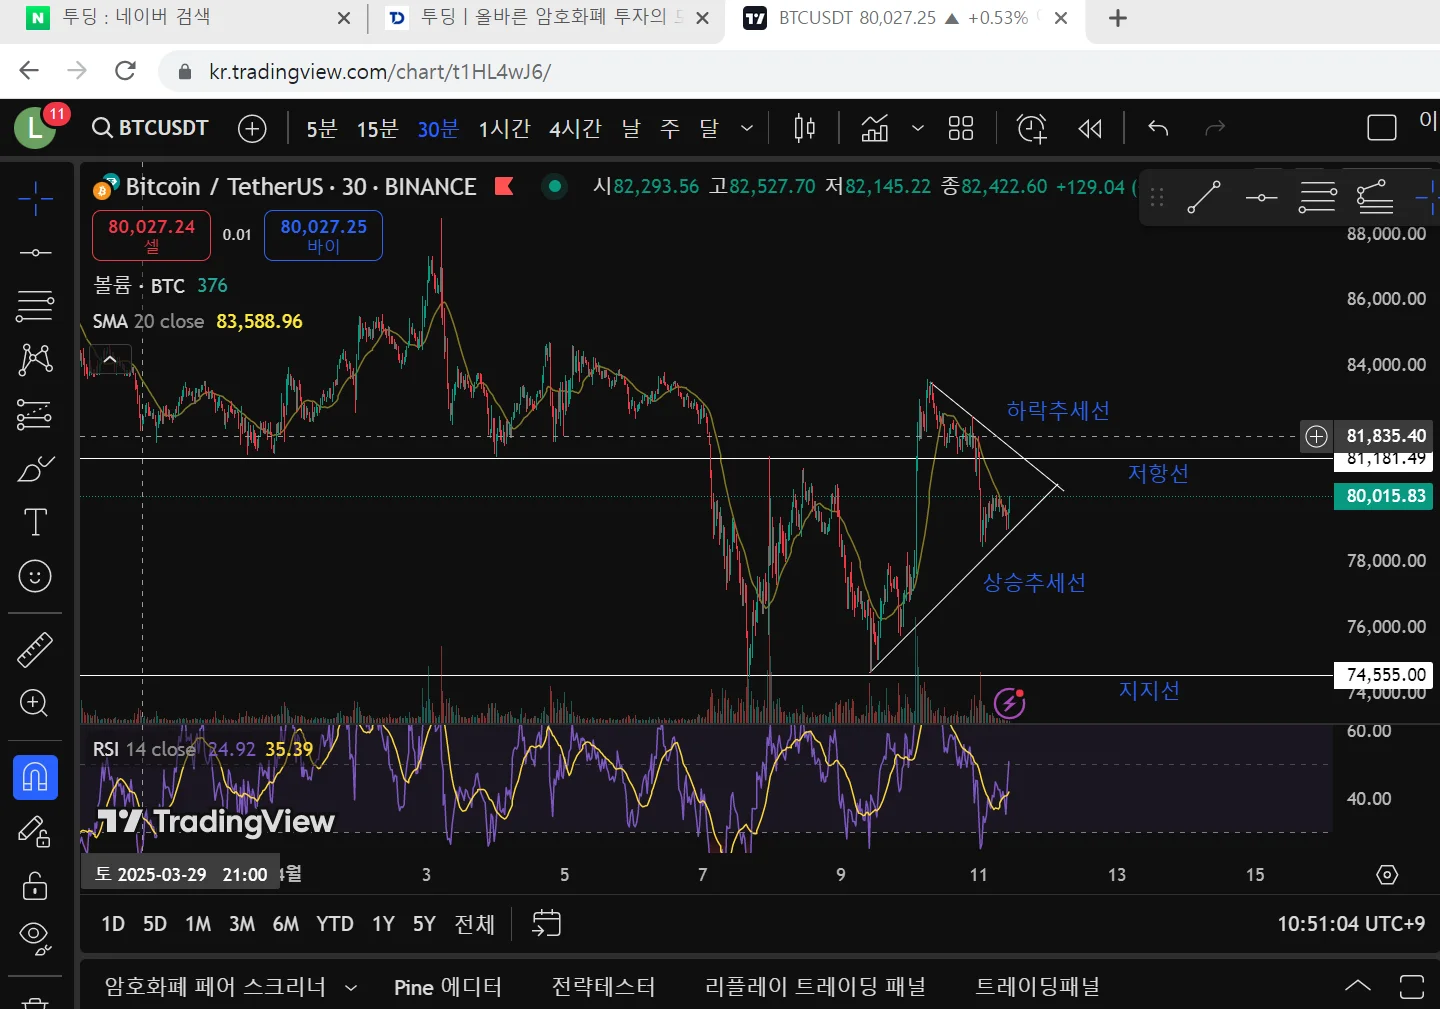This screenshot has width=1440, height=1009.
Task: Open the Indicators dialog
Action: (875, 128)
